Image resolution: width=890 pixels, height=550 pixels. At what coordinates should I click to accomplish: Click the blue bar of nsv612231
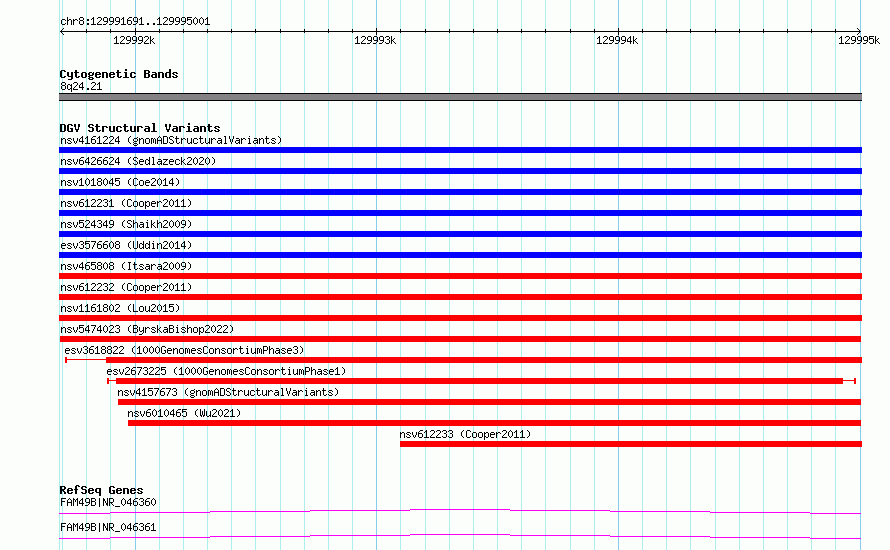(460, 213)
